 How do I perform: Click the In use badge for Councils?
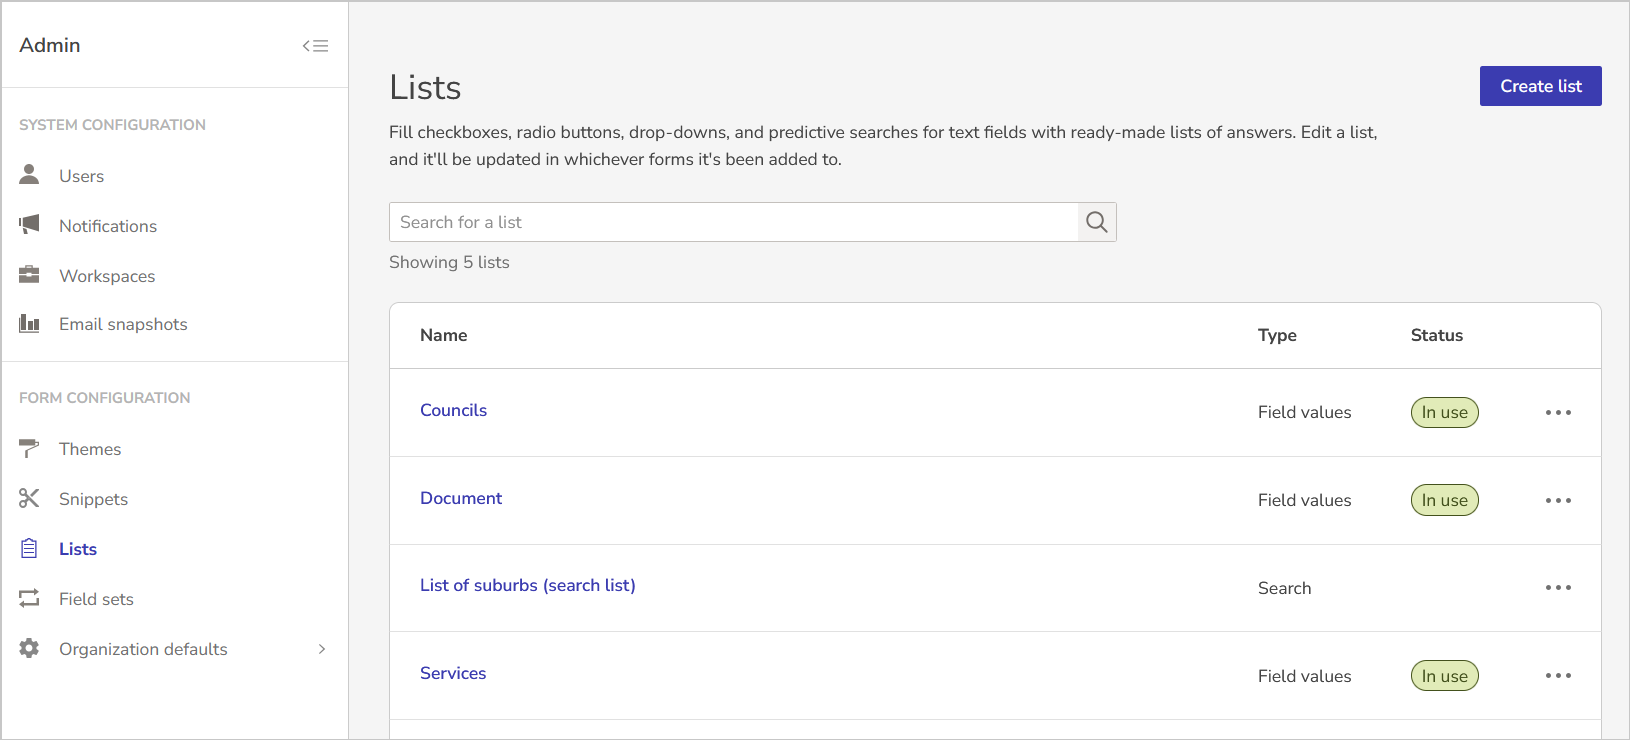click(x=1444, y=412)
